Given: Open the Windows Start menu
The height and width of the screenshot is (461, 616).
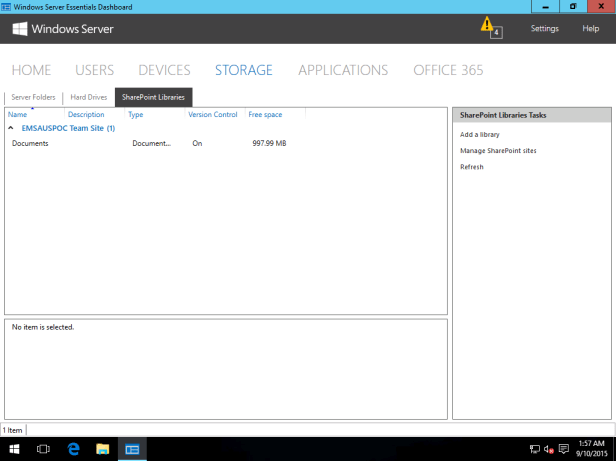Looking at the screenshot, I should pyautogui.click(x=14, y=450).
